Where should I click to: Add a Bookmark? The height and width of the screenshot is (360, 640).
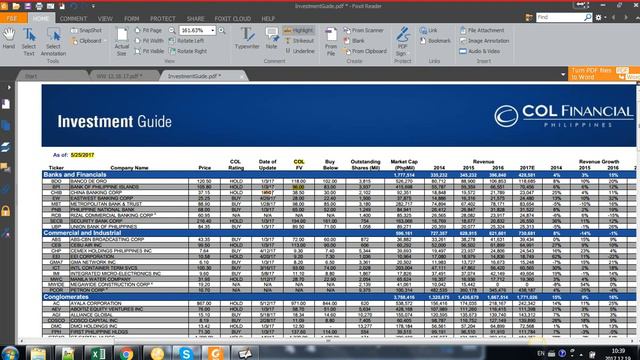point(435,41)
